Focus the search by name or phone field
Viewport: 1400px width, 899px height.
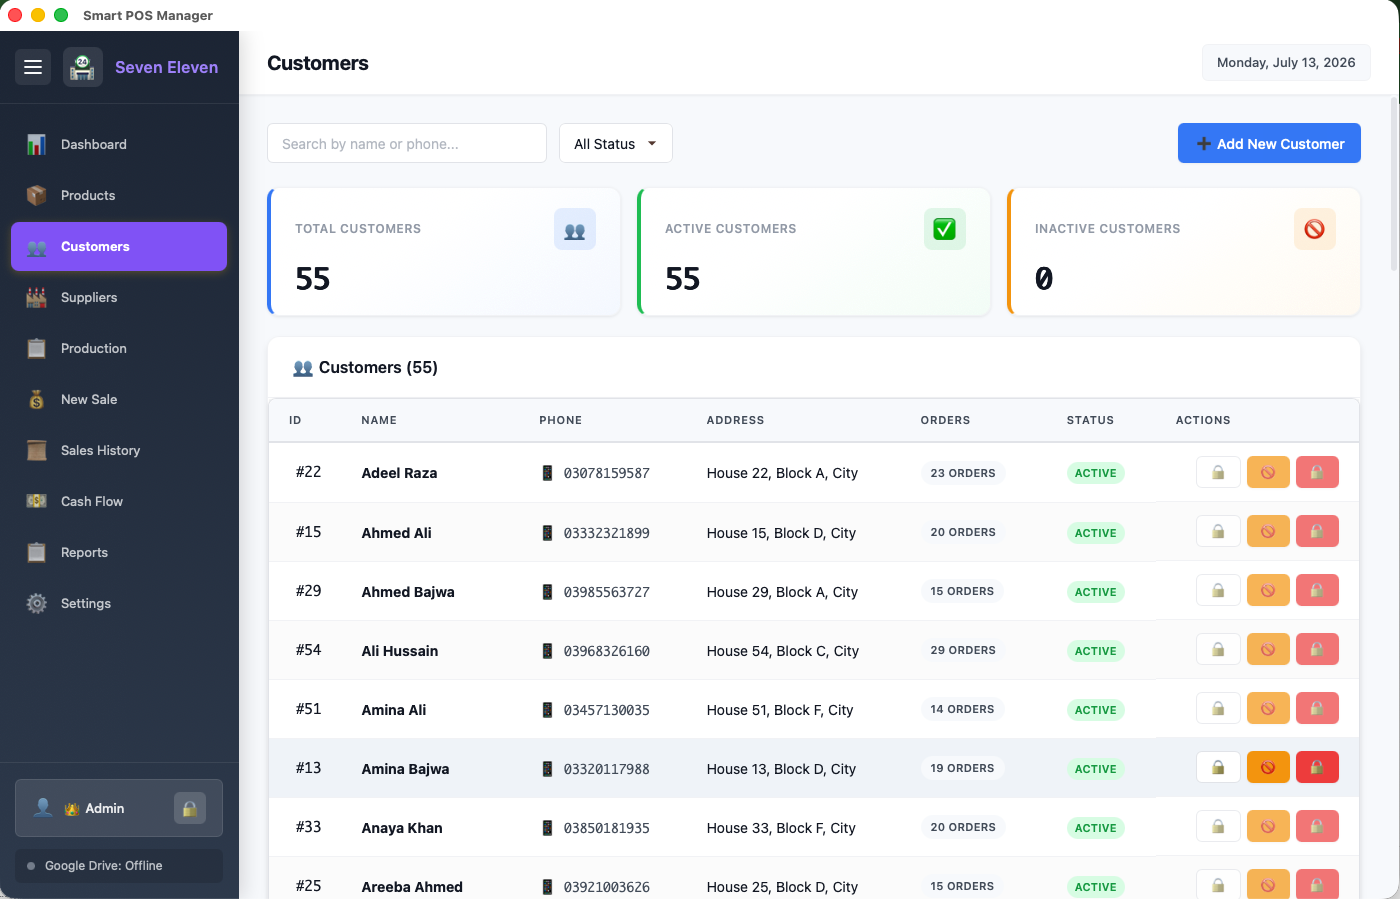tap(407, 143)
